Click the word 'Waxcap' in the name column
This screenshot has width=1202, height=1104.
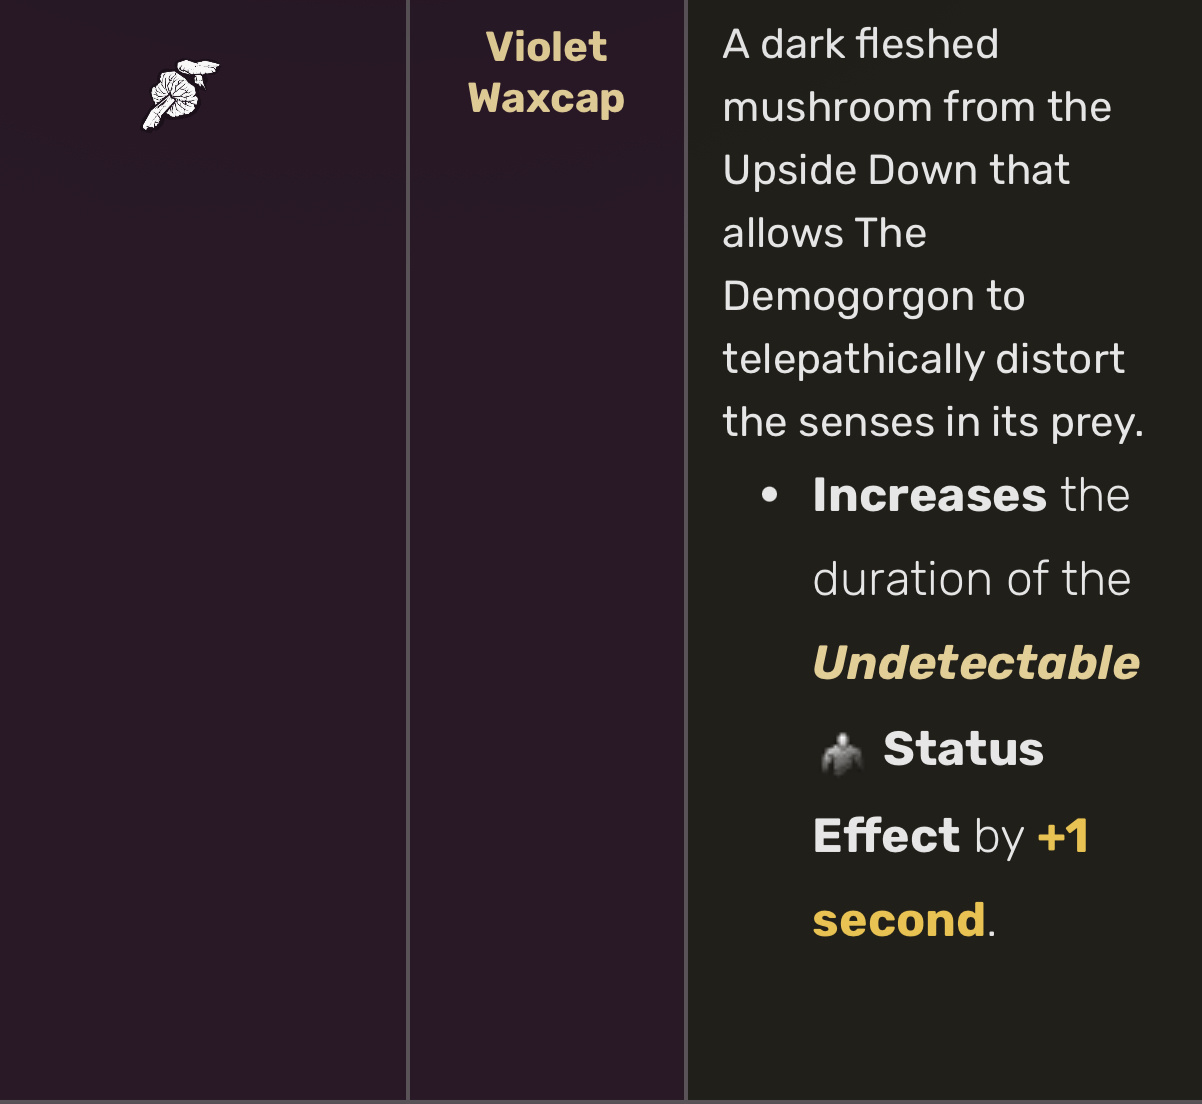(546, 98)
